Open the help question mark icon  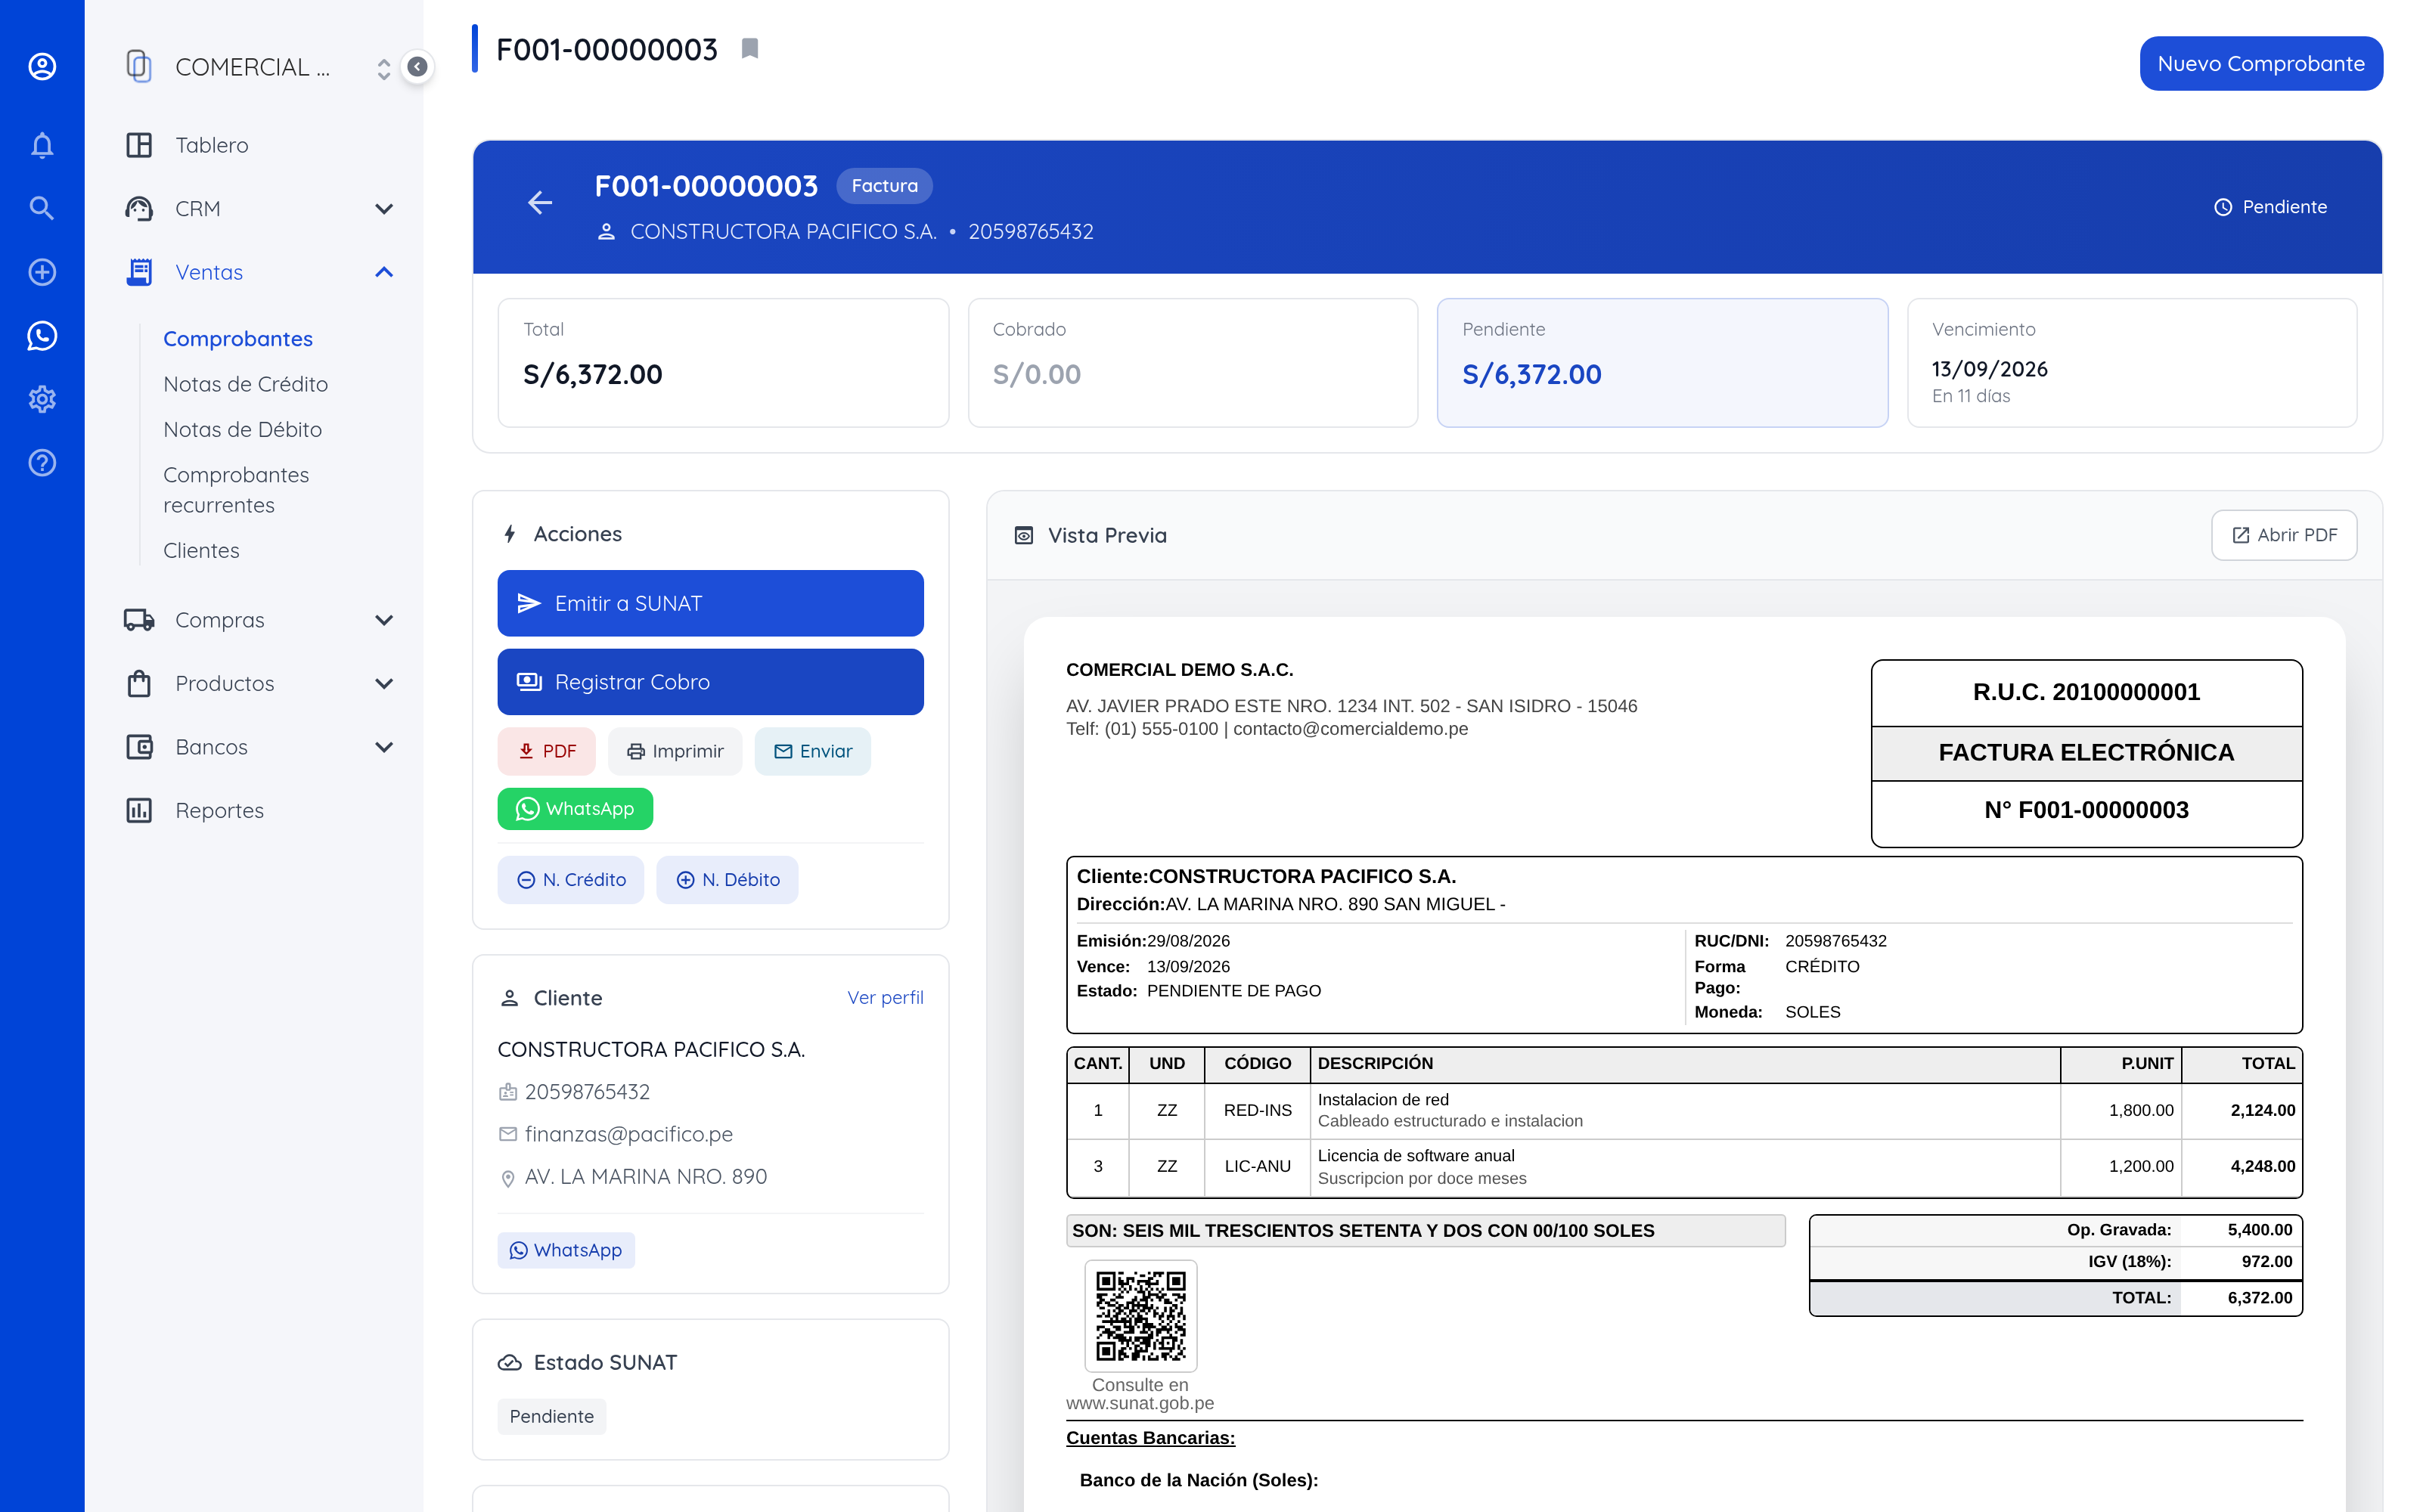(x=42, y=463)
